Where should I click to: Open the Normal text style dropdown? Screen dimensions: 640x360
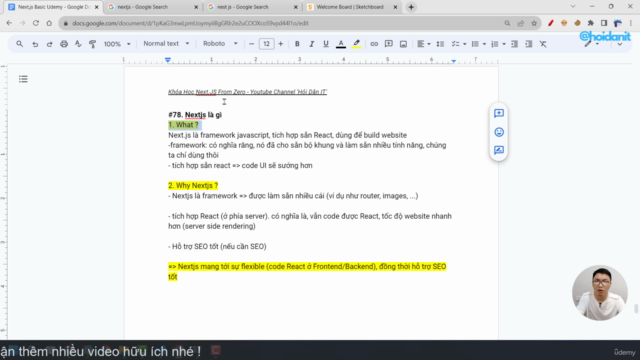(x=166, y=44)
